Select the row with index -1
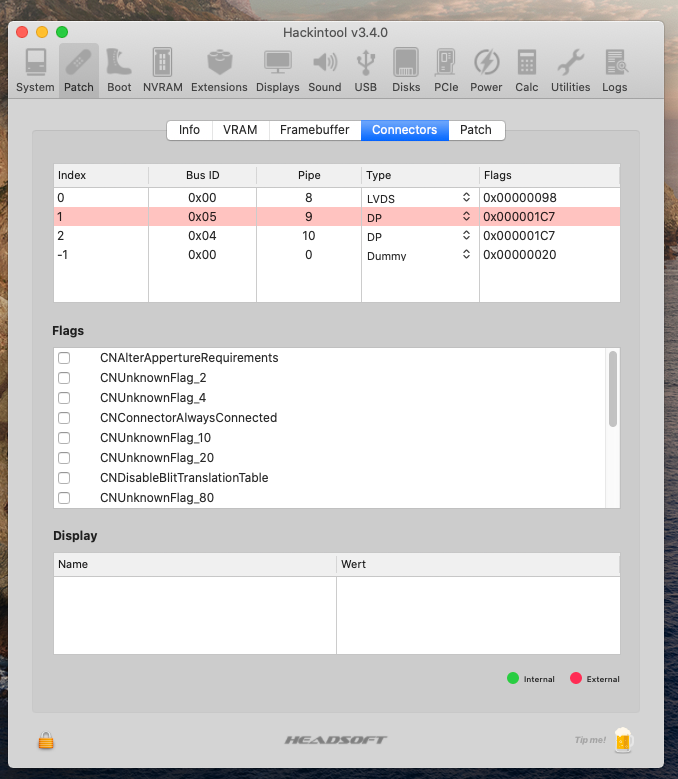 click(337, 255)
